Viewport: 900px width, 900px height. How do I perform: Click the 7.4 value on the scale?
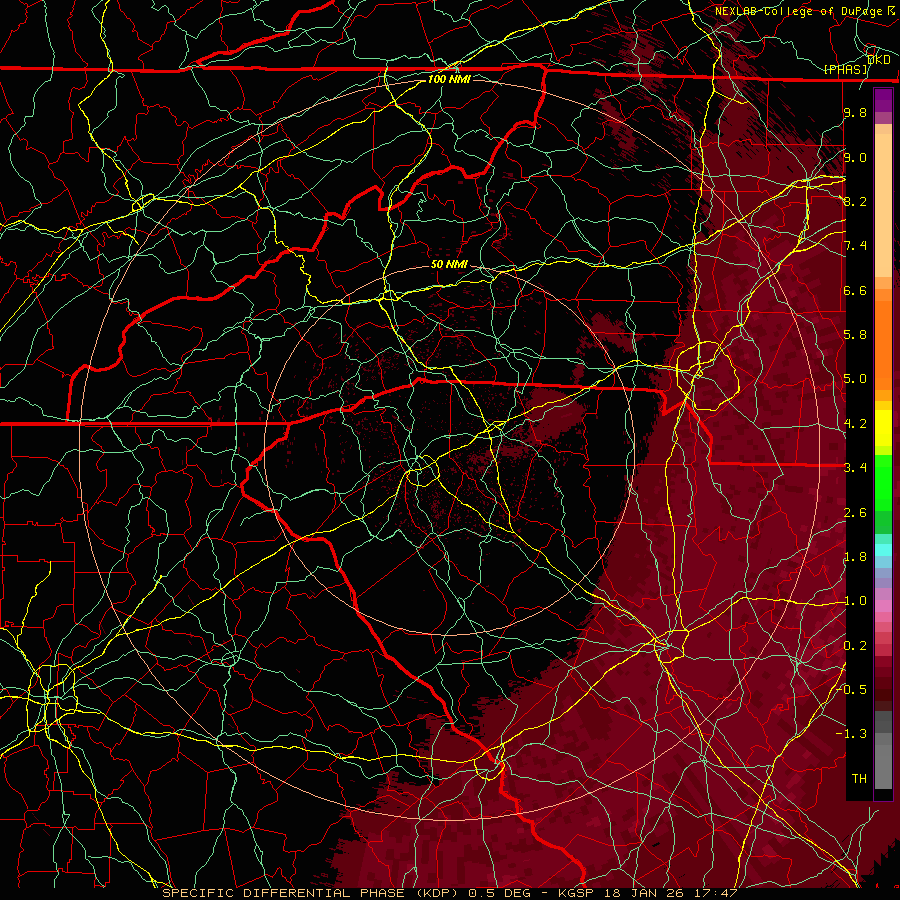pos(855,246)
